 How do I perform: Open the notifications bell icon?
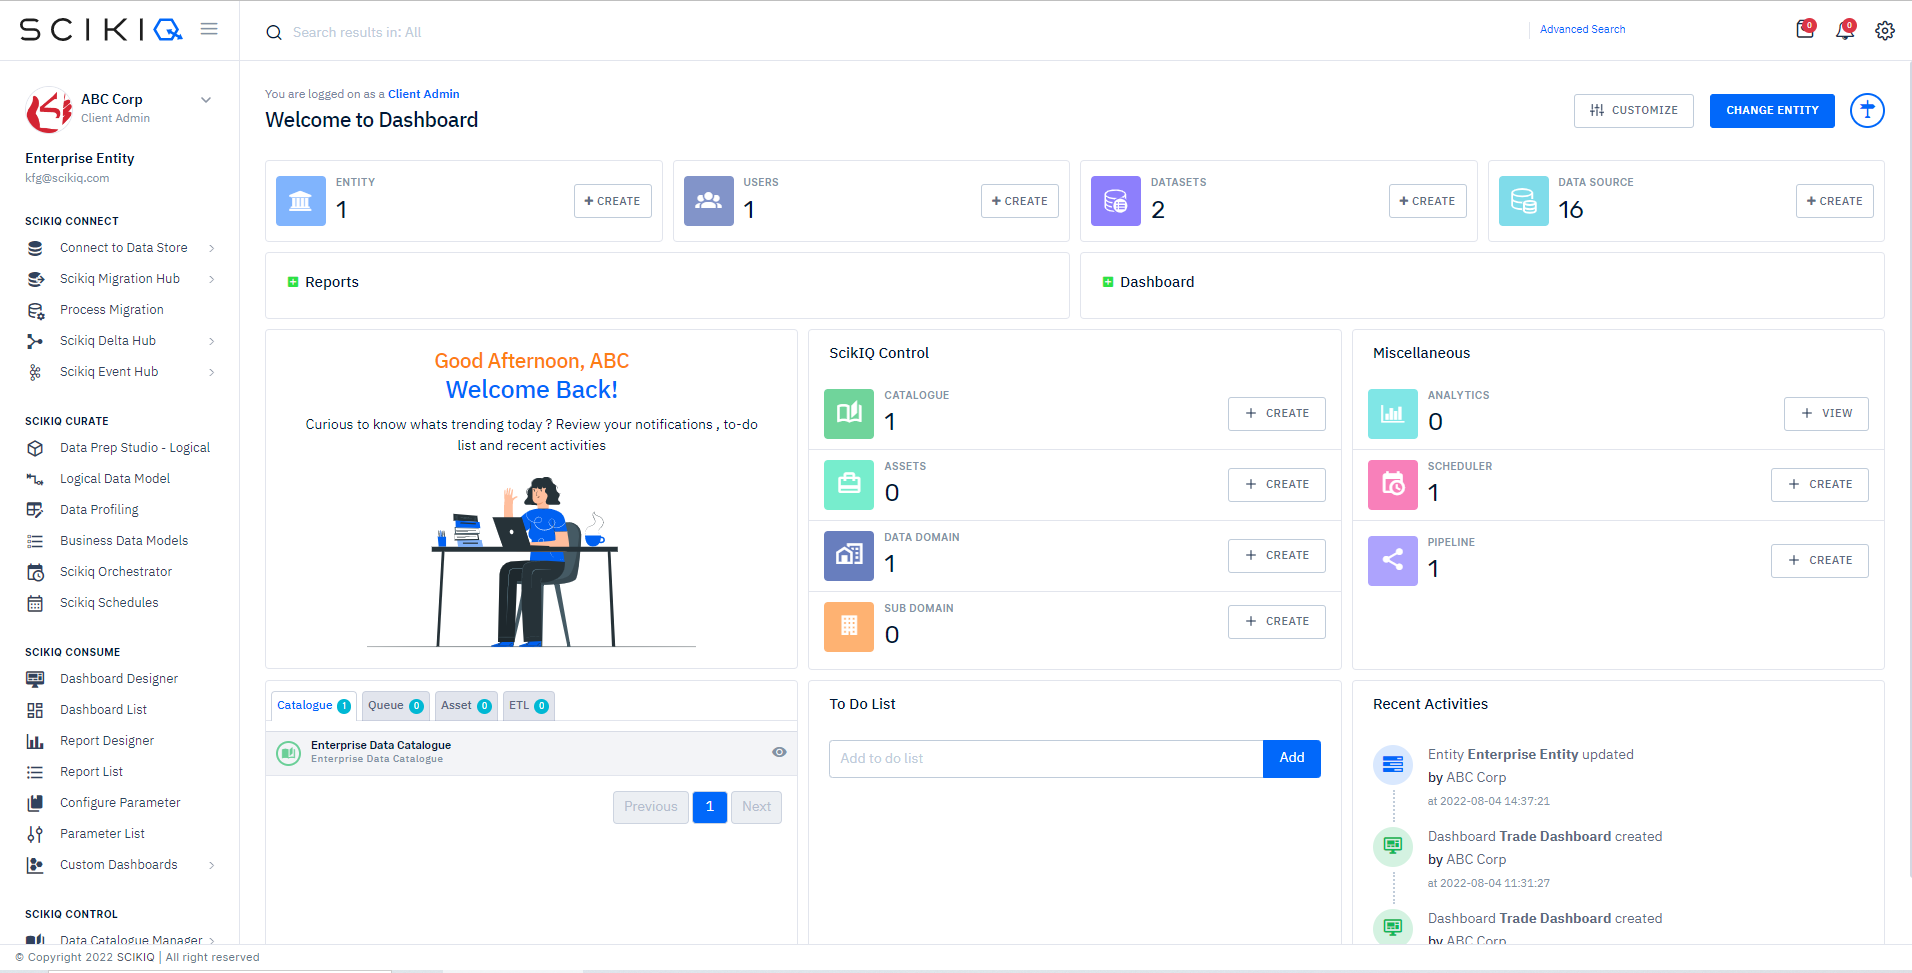tap(1845, 30)
